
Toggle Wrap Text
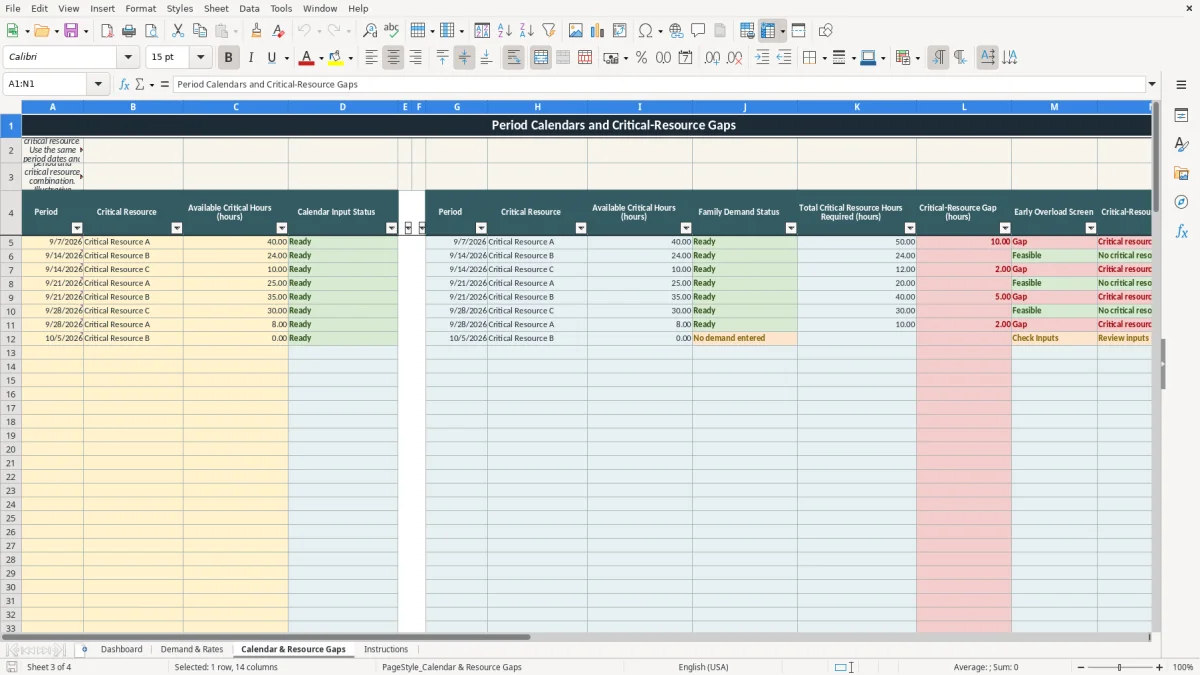[513, 58]
